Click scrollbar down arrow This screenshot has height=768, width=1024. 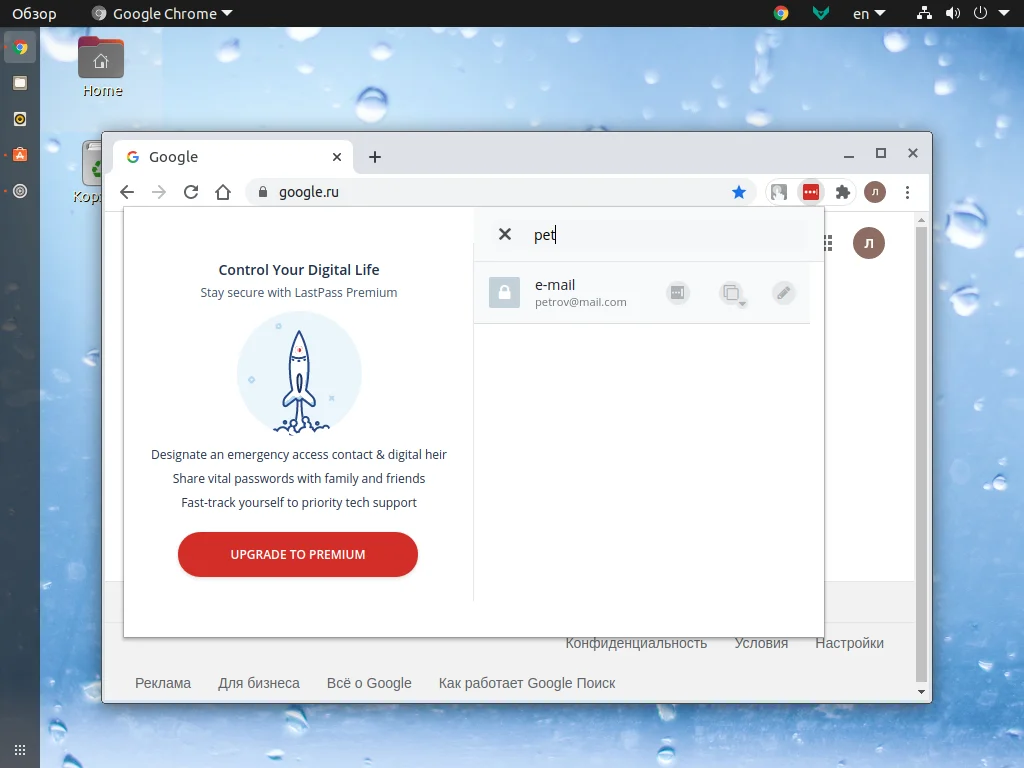[921, 692]
